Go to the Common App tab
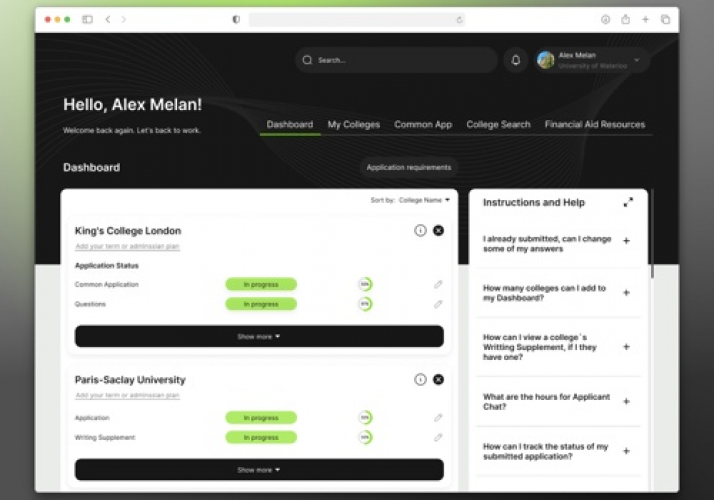 point(423,124)
